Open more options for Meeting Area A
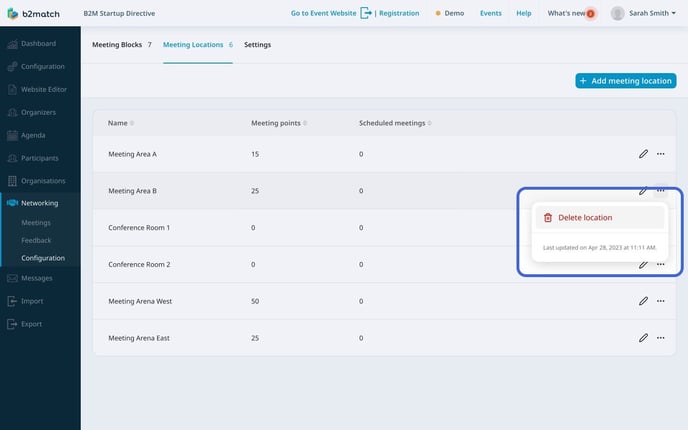 [660, 154]
